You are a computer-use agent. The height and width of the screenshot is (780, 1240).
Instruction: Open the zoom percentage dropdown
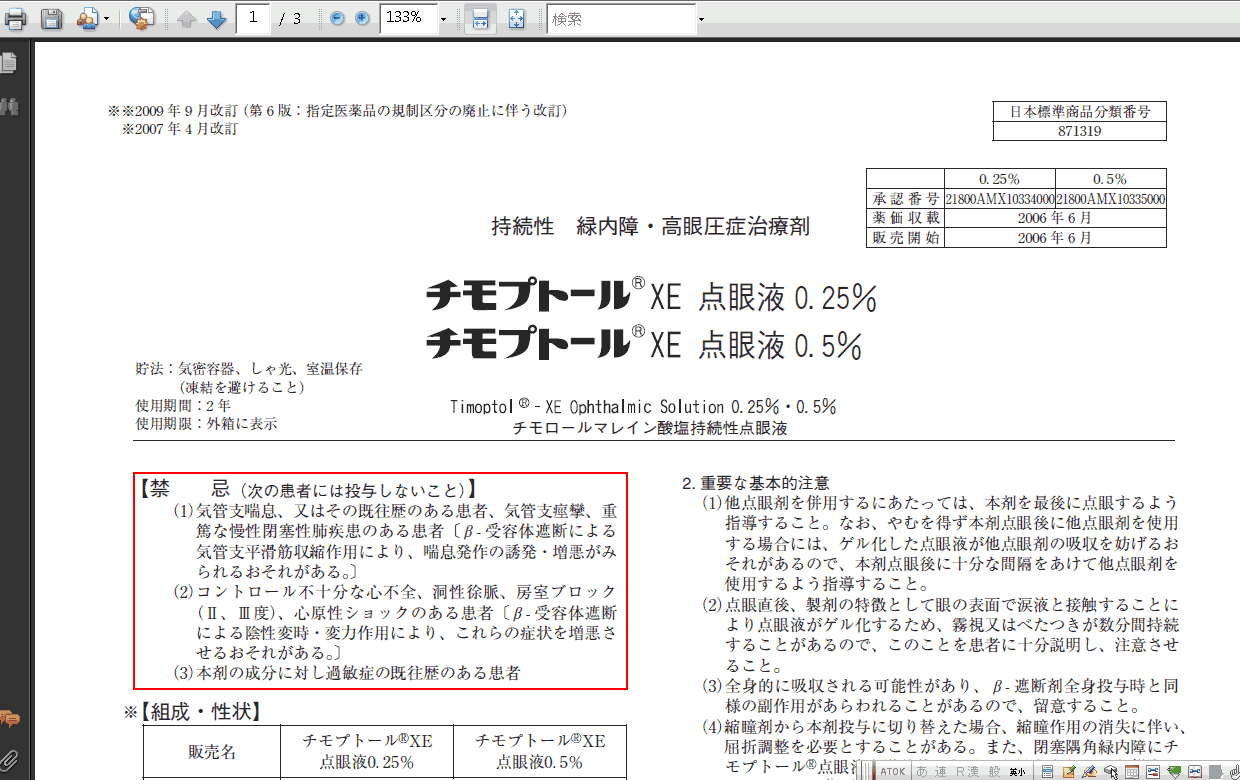[x=443, y=19]
